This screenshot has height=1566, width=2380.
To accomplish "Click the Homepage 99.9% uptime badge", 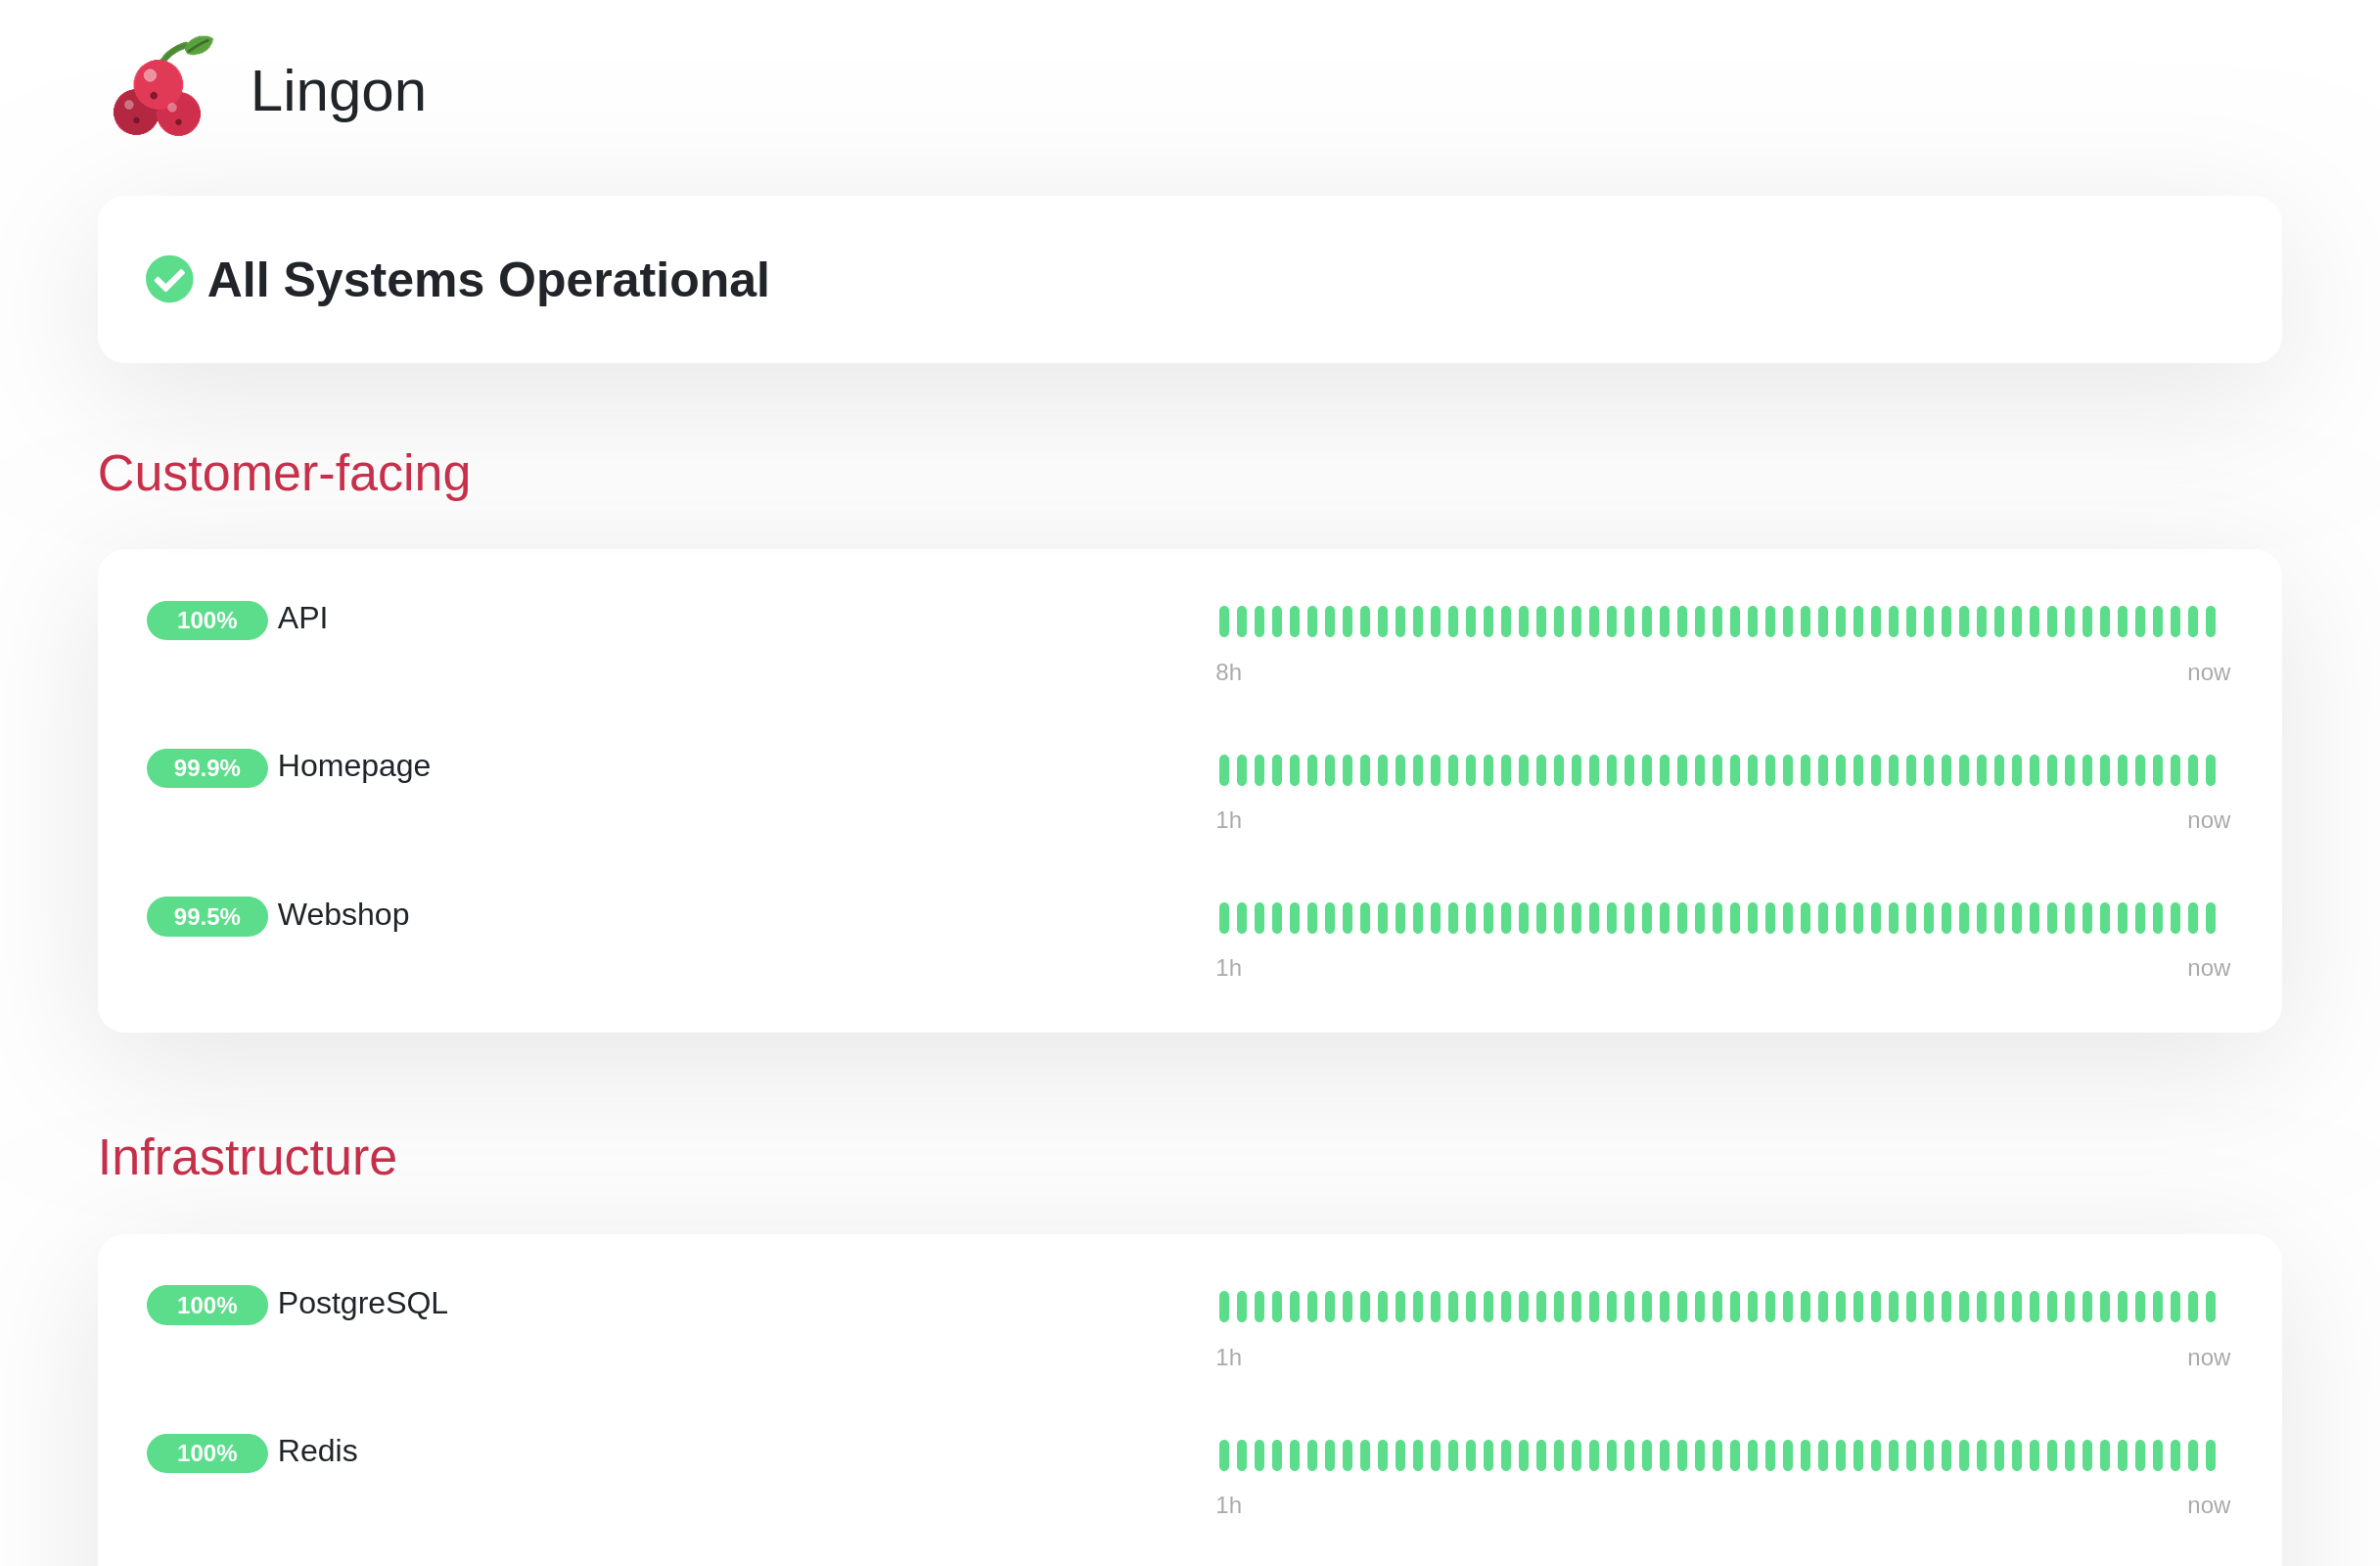I will coord(207,768).
